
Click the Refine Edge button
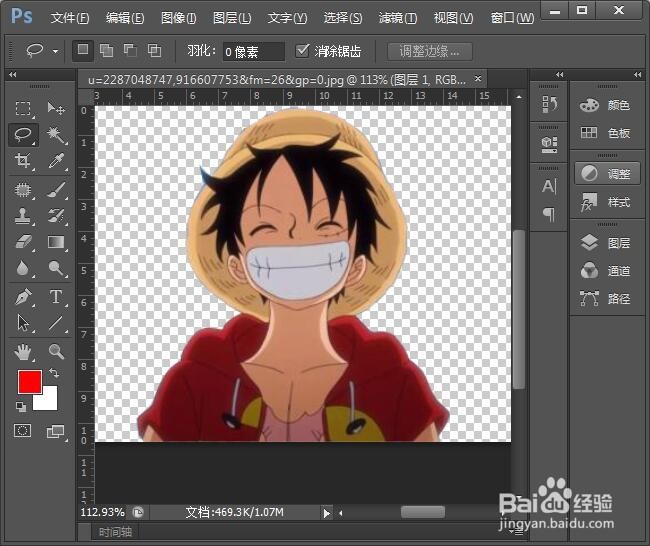coord(429,51)
